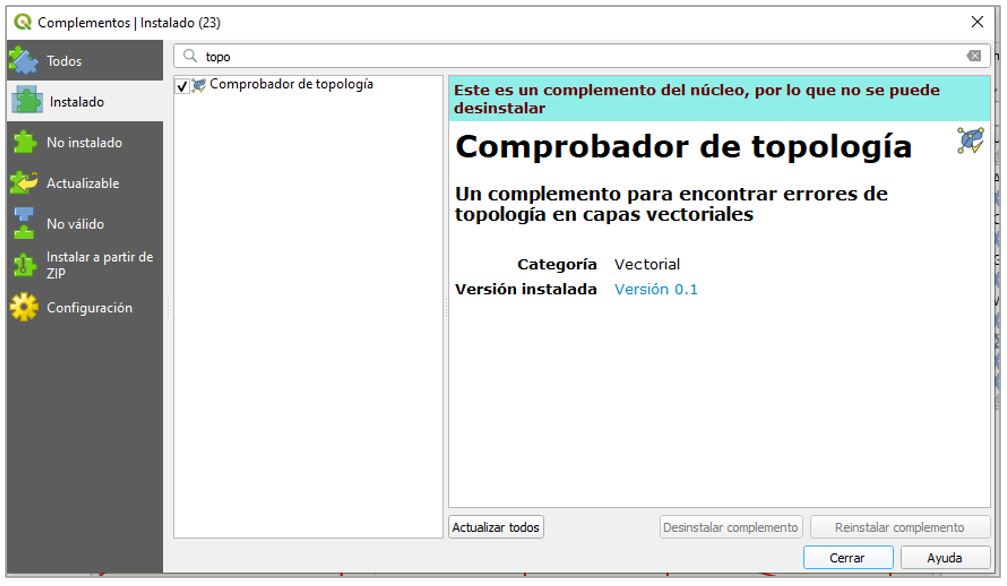Viewport: 1007px width, 586px height.
Task: Open the Todos tab
Action: [x=85, y=60]
